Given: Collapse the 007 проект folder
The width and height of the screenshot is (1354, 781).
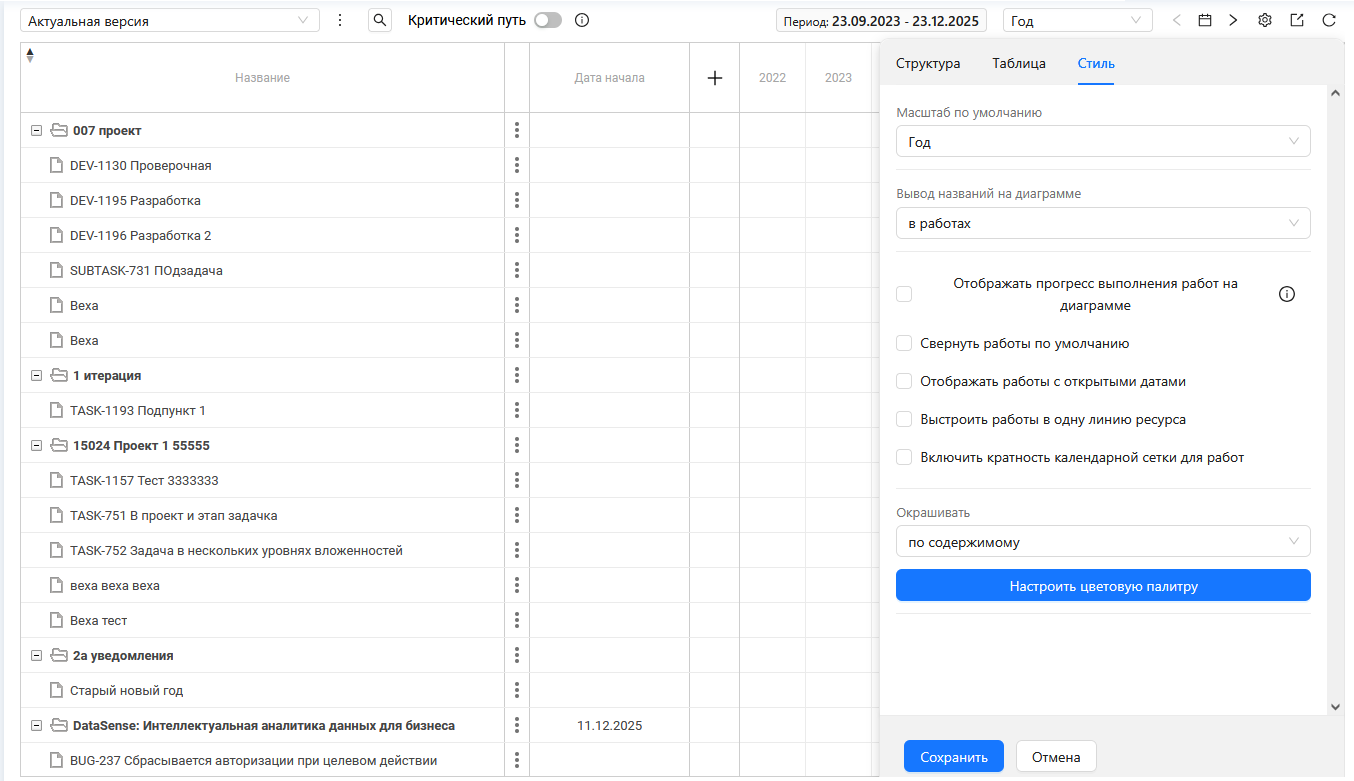Looking at the screenshot, I should point(36,131).
